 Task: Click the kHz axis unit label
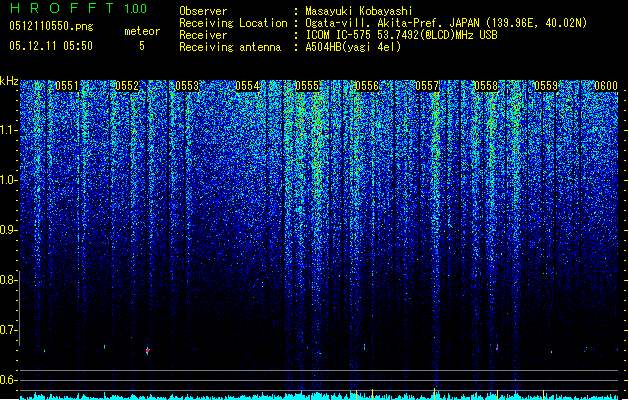(9, 81)
